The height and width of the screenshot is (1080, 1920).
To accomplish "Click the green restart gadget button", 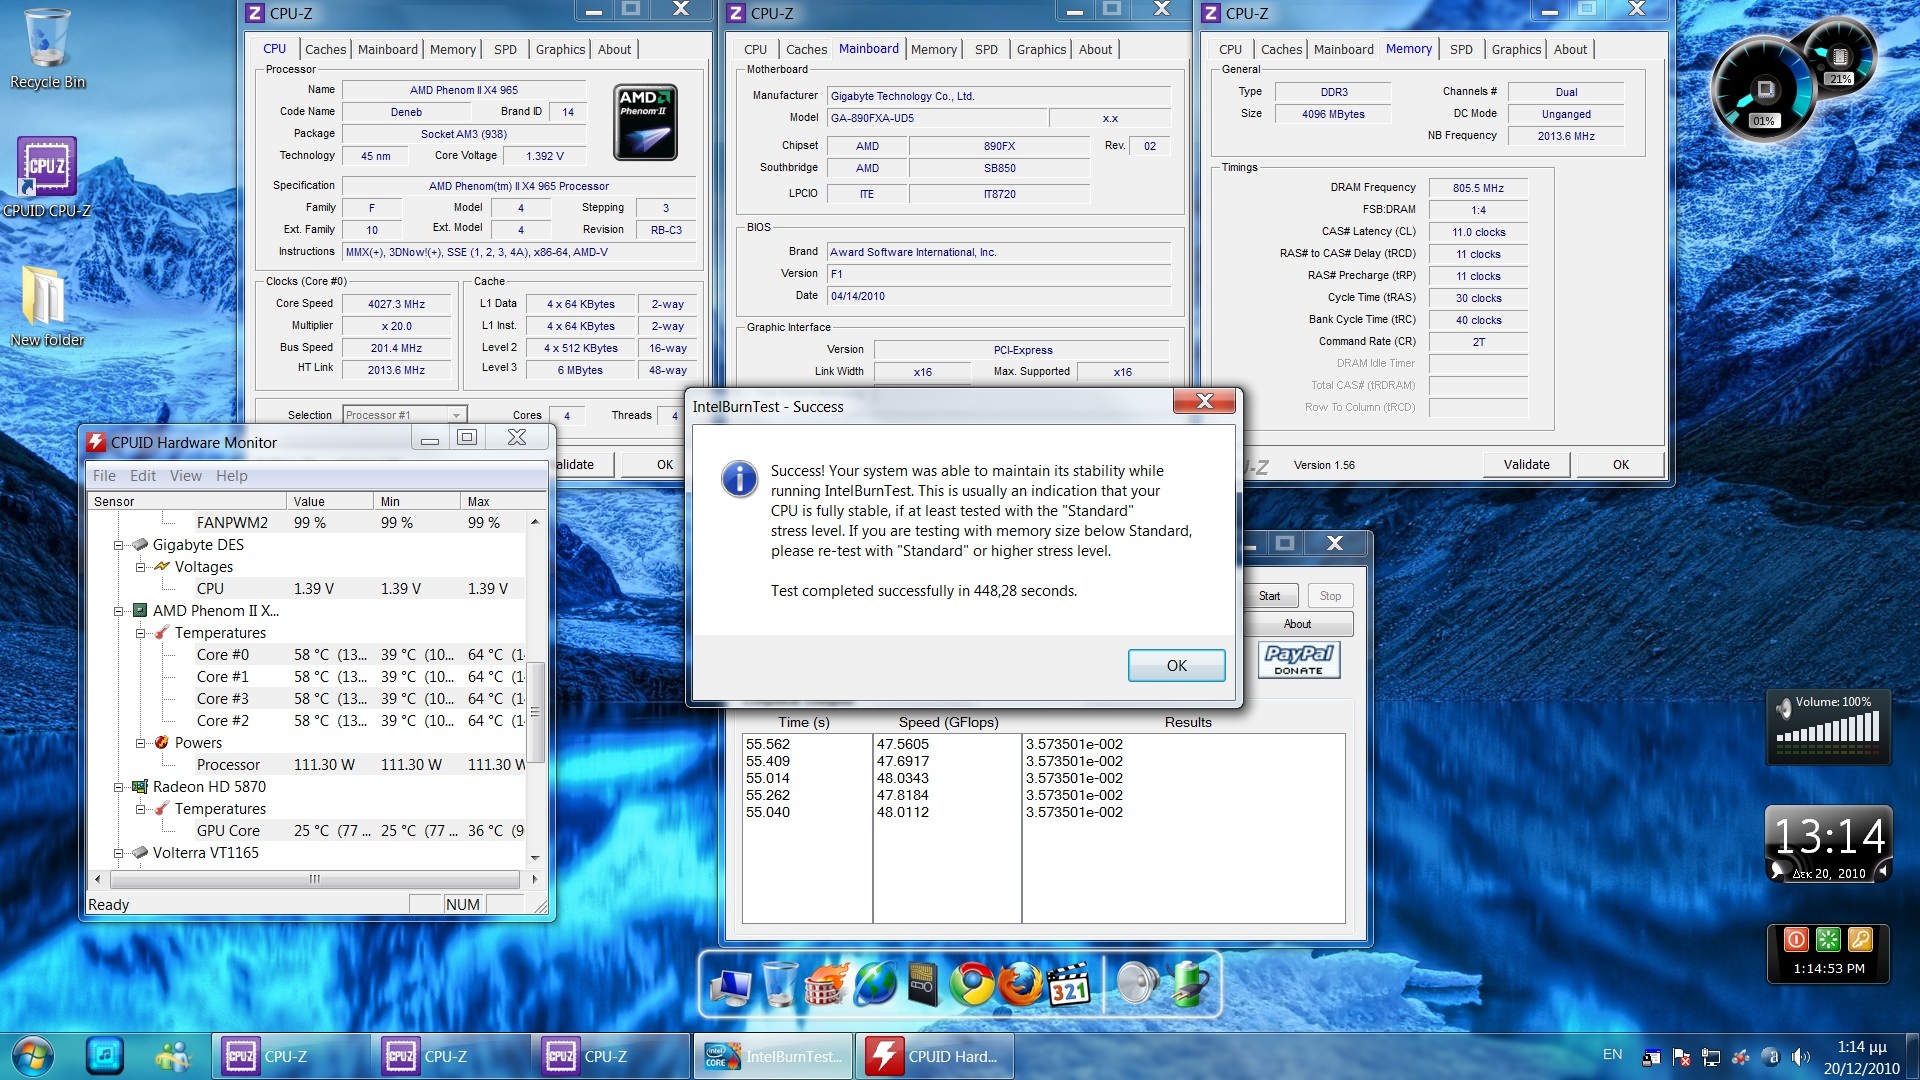I will coord(1828,939).
